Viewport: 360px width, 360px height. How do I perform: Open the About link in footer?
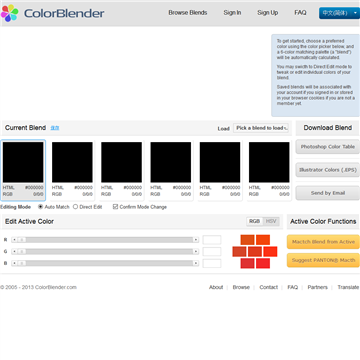216,287
